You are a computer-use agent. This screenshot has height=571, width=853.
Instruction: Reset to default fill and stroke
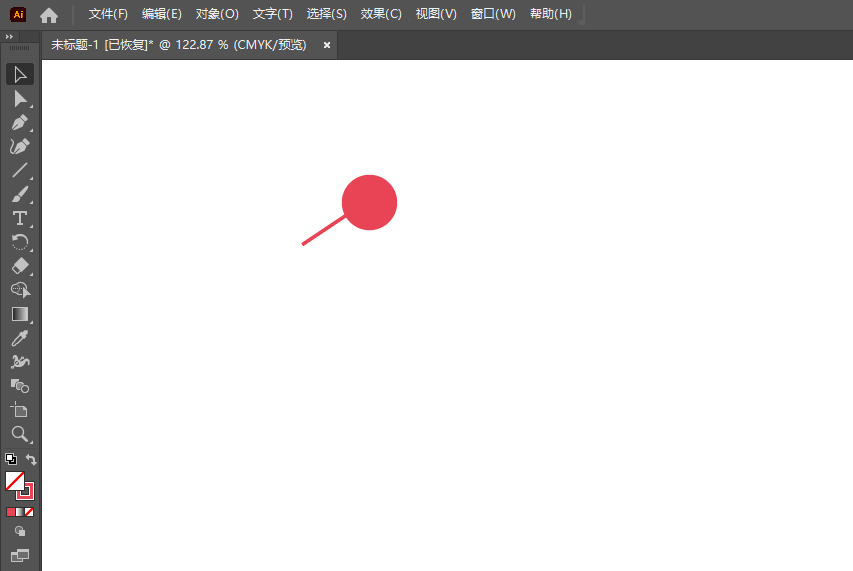click(11, 459)
